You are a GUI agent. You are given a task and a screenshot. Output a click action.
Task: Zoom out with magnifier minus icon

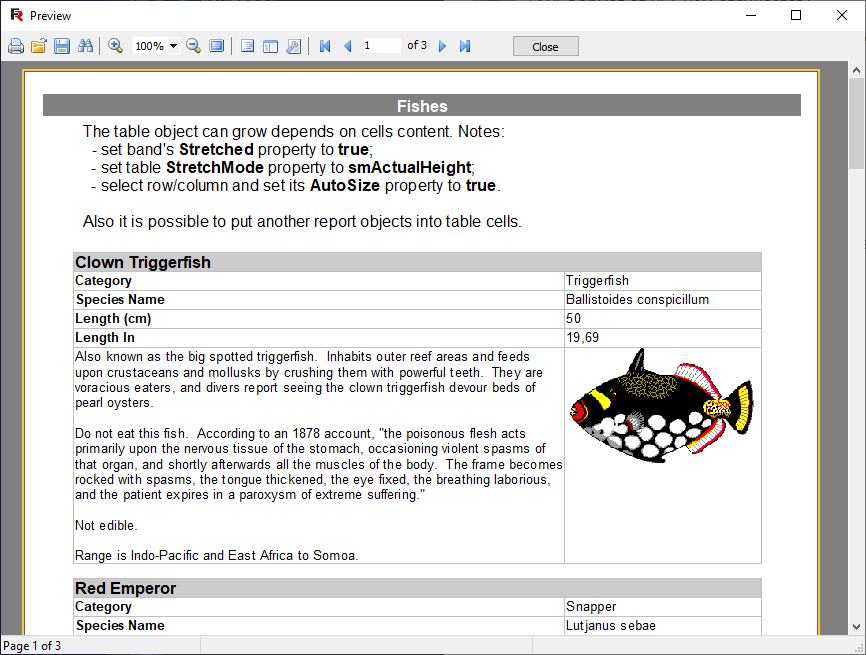click(193, 46)
